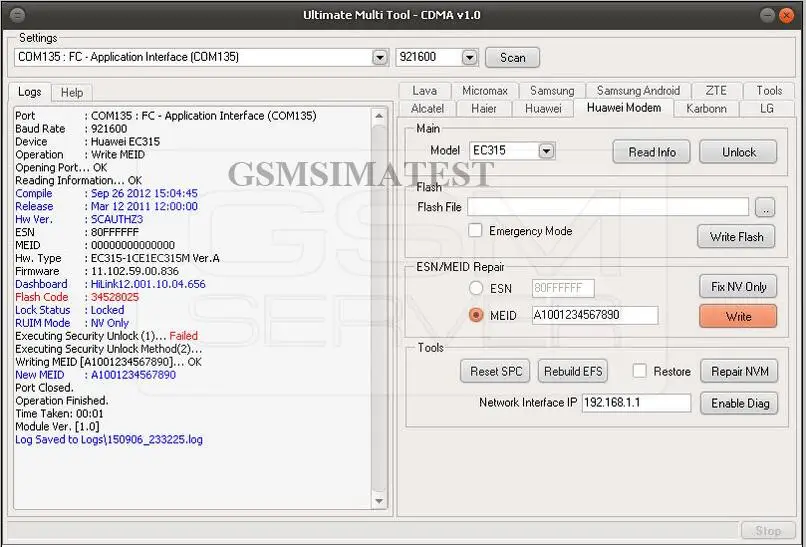
Task: Open the LG tab
Action: [x=766, y=108]
